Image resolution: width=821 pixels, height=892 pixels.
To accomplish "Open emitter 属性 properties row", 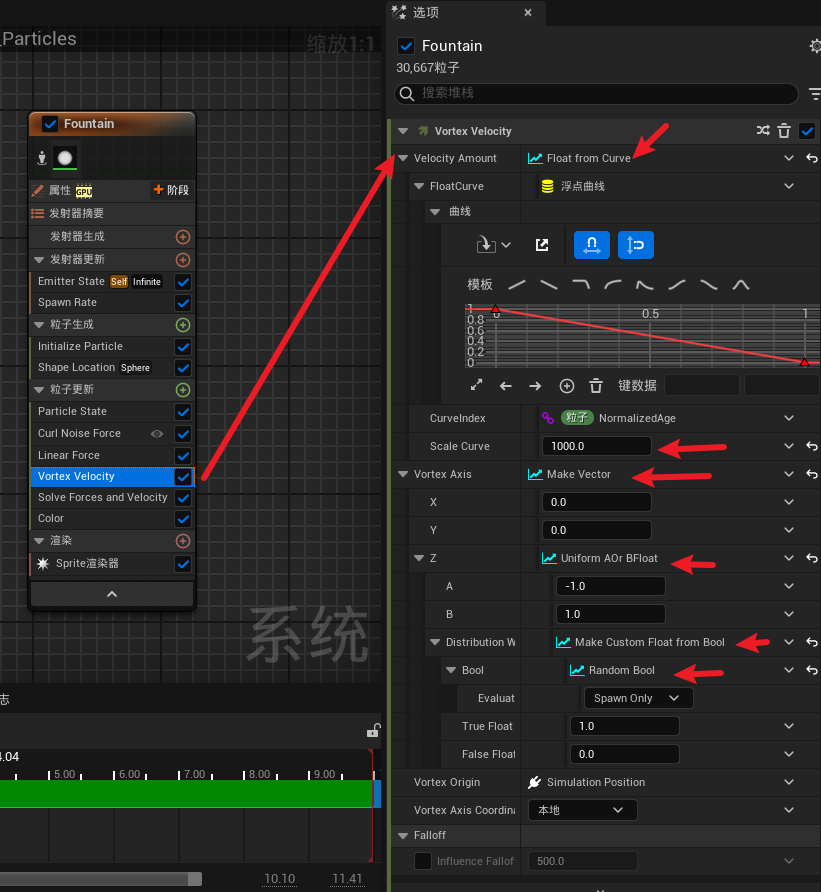I will coord(61,191).
